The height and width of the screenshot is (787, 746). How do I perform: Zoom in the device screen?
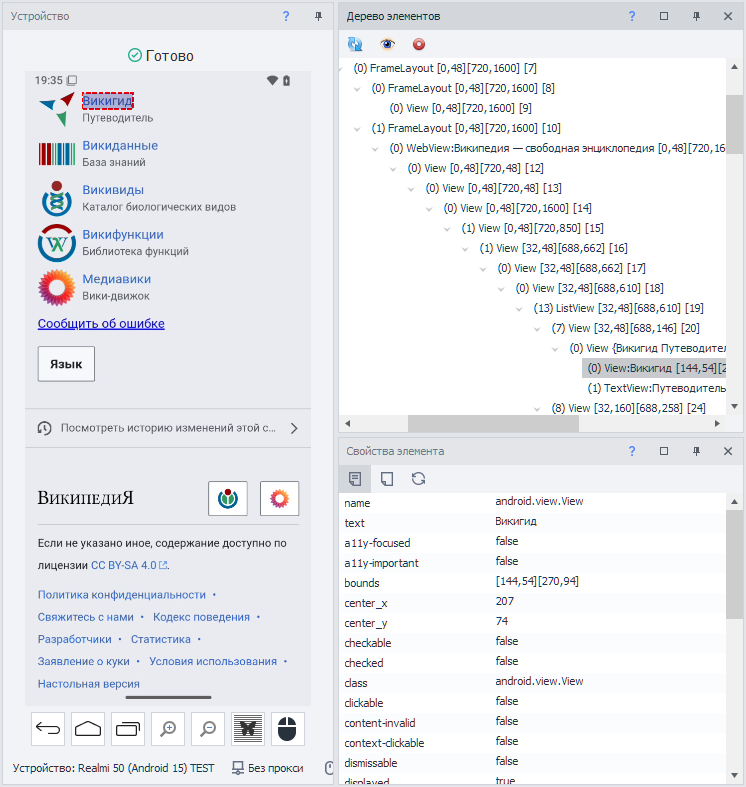168,729
